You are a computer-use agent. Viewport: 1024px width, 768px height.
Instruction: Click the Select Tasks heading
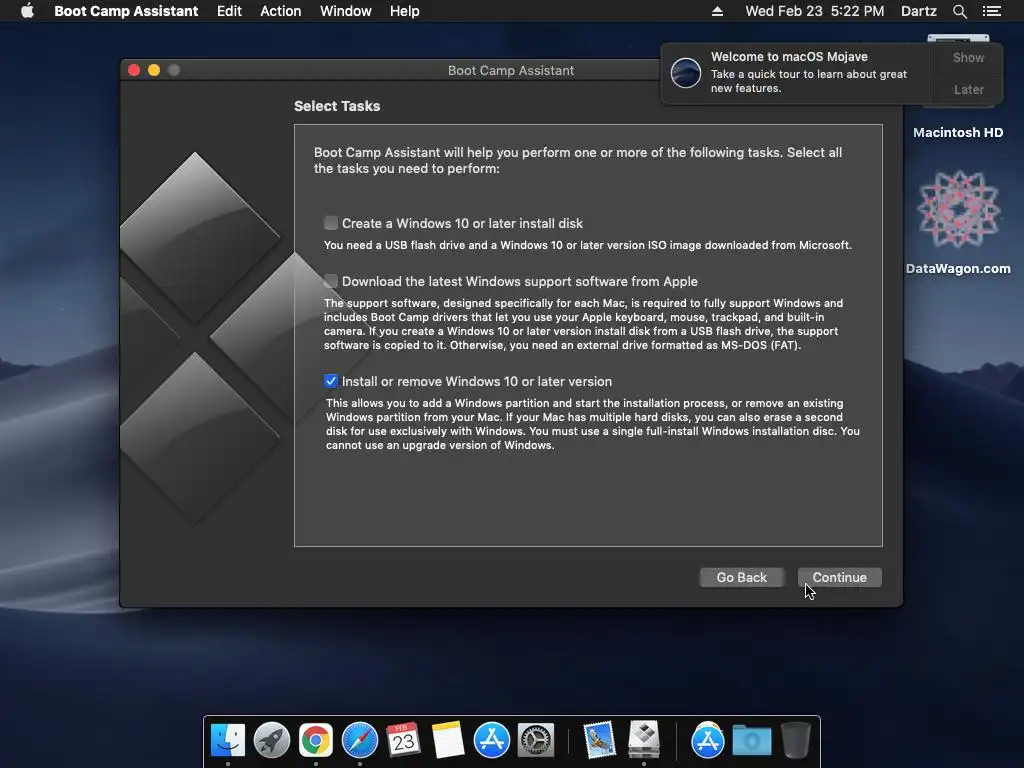tap(337, 106)
